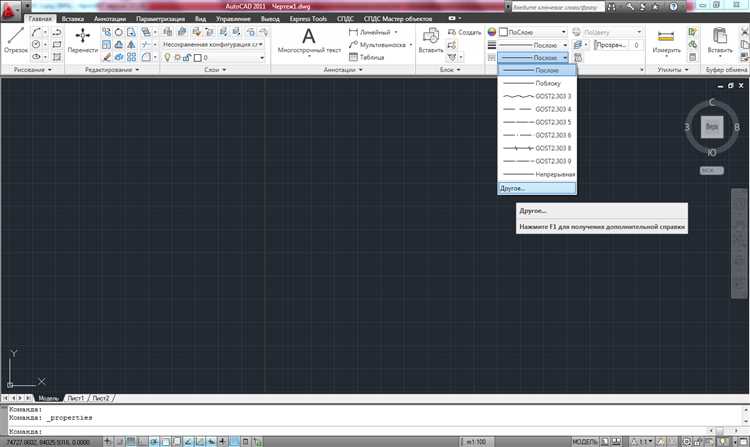Expand the Слои panel

click(x=215, y=70)
